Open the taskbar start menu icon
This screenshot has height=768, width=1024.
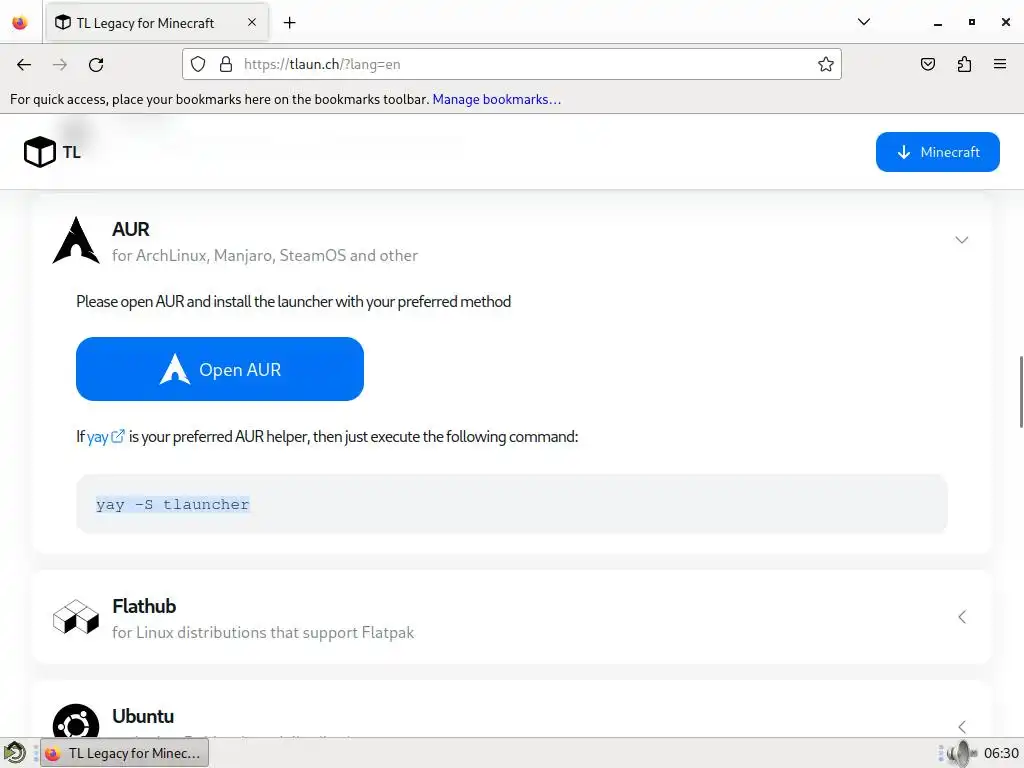[x=14, y=753]
